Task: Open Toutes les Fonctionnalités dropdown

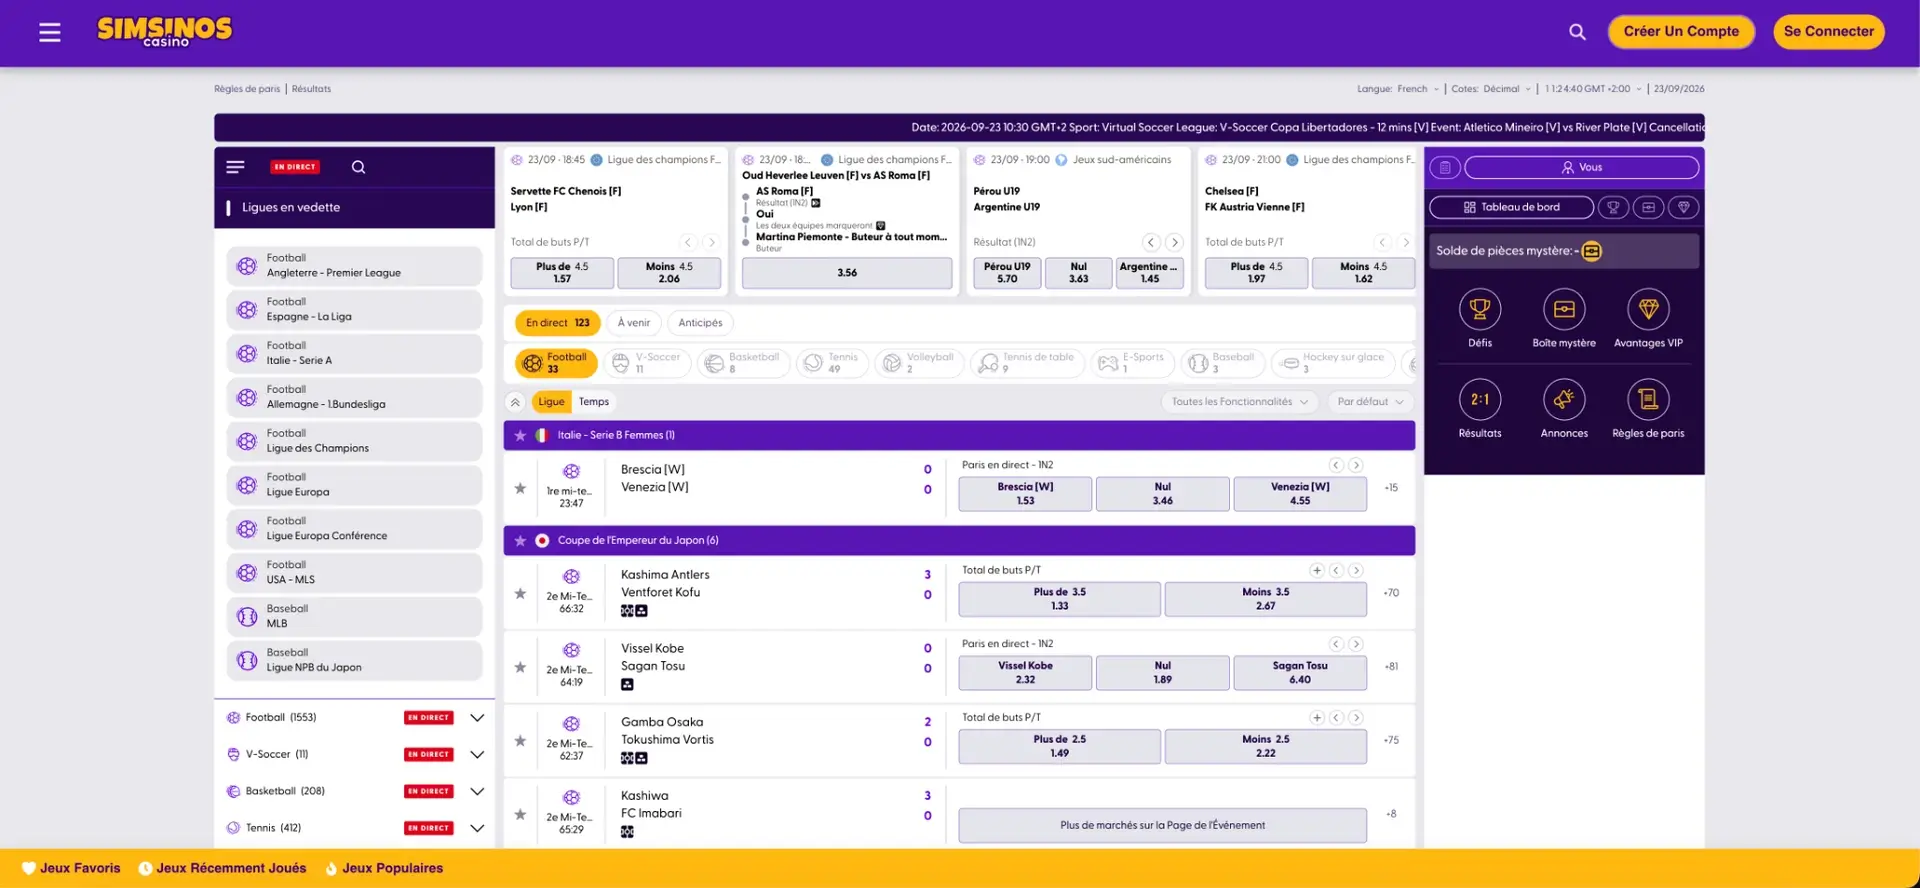Action: tap(1239, 402)
